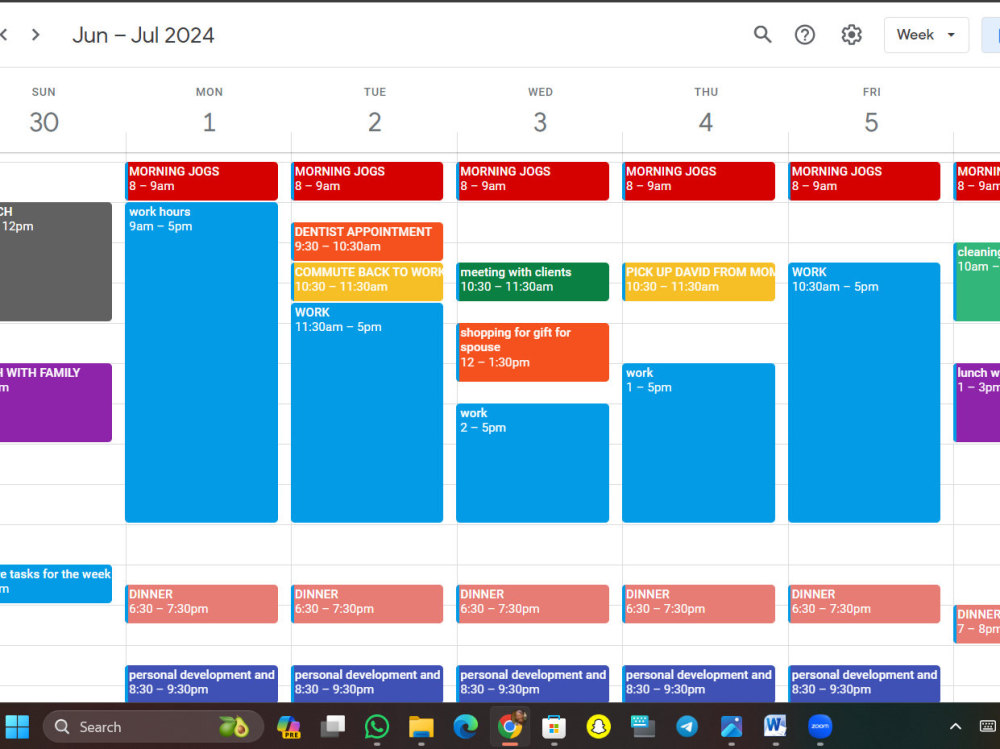Open Sunday's gray event ending 12pm
The height and width of the screenshot is (749, 1000).
coord(55,262)
